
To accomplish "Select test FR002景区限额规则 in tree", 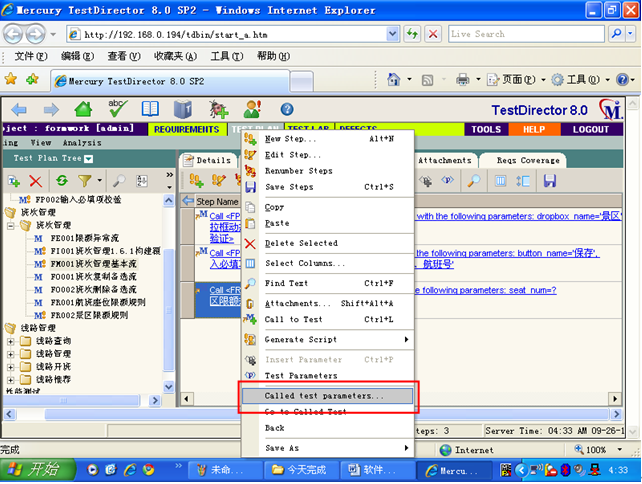I will coord(89,315).
